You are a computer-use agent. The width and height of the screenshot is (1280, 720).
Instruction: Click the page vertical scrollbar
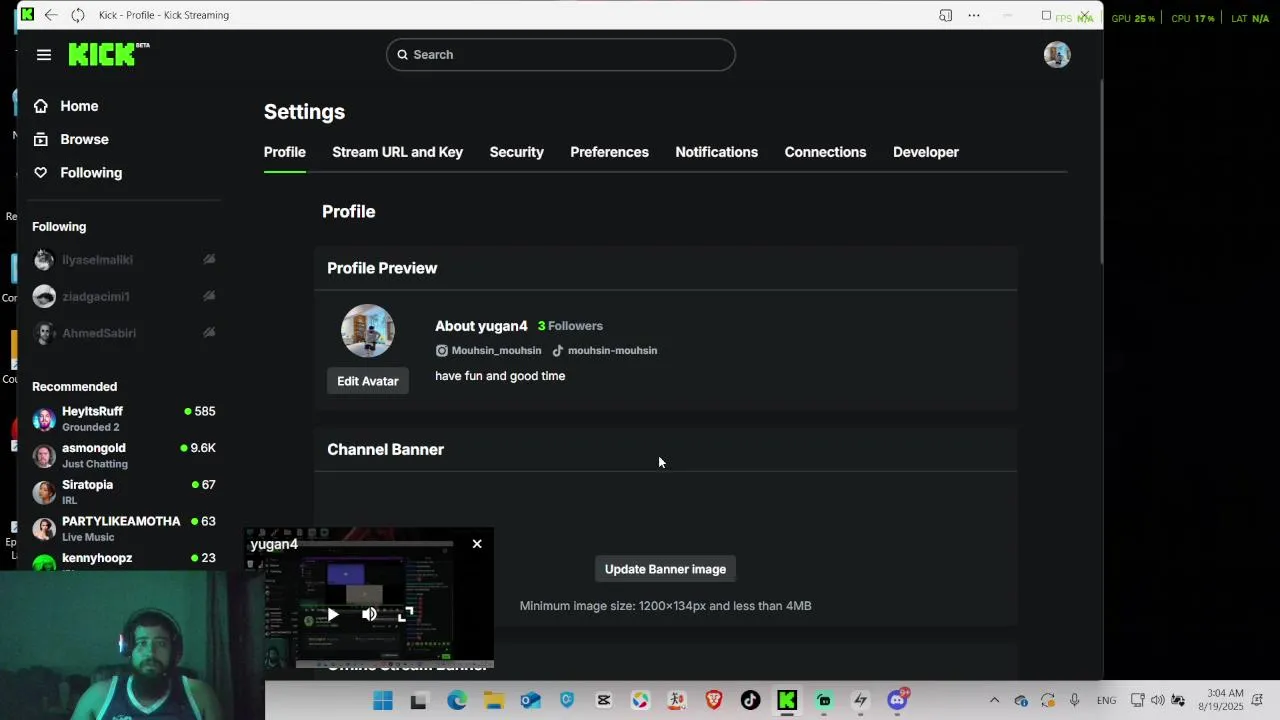(1100, 170)
